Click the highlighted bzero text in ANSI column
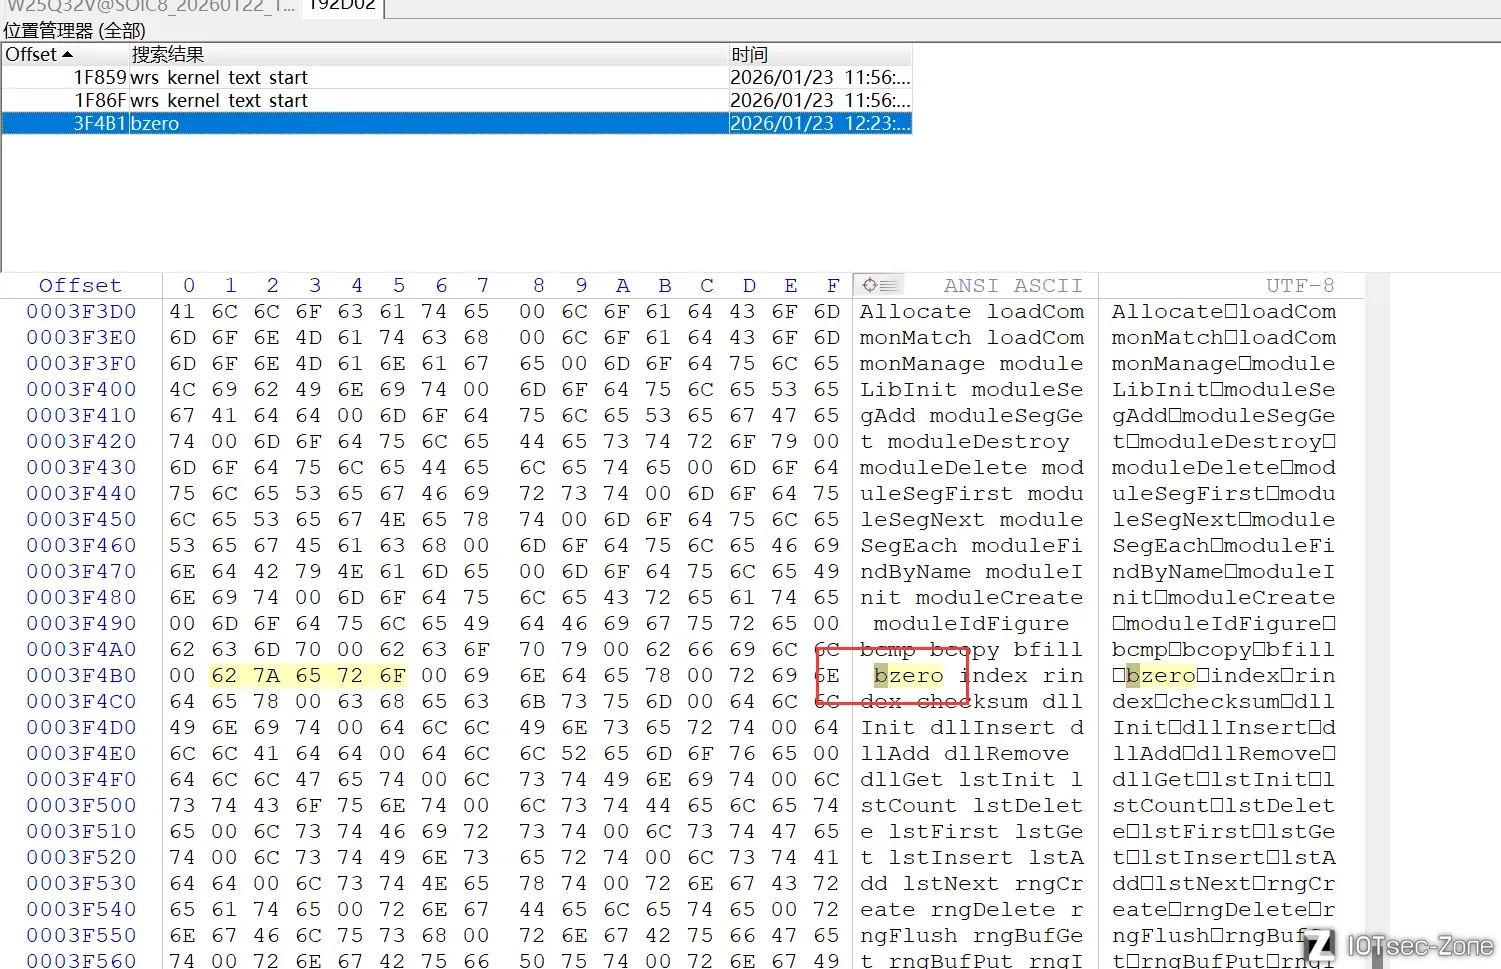 coord(908,676)
